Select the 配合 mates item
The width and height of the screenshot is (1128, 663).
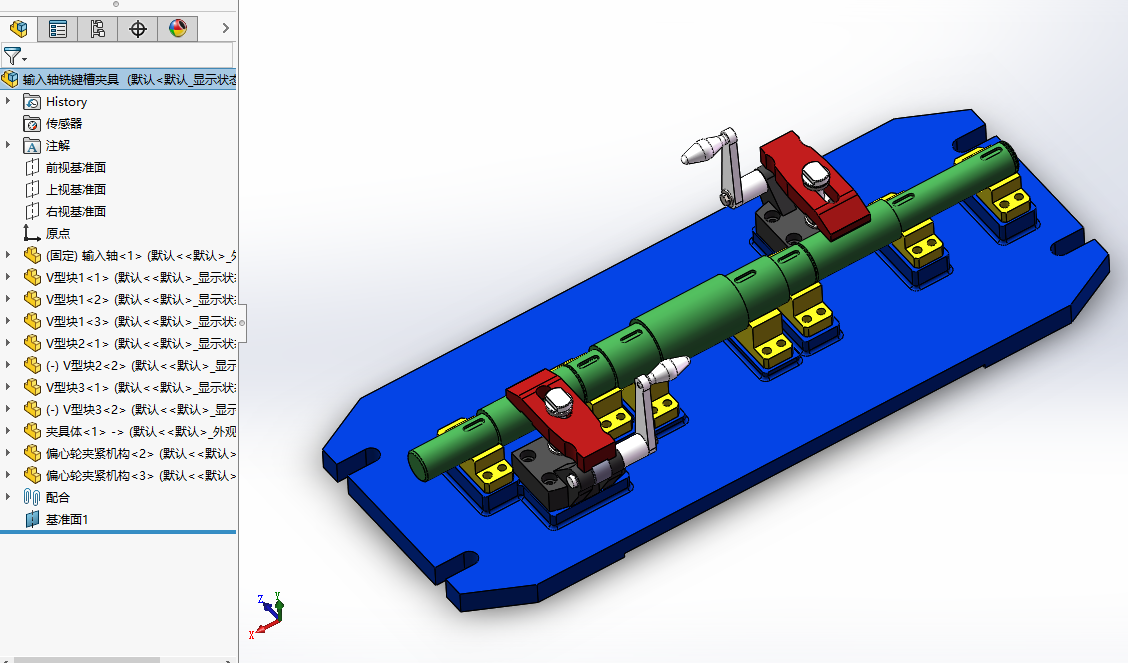pyautogui.click(x=58, y=498)
